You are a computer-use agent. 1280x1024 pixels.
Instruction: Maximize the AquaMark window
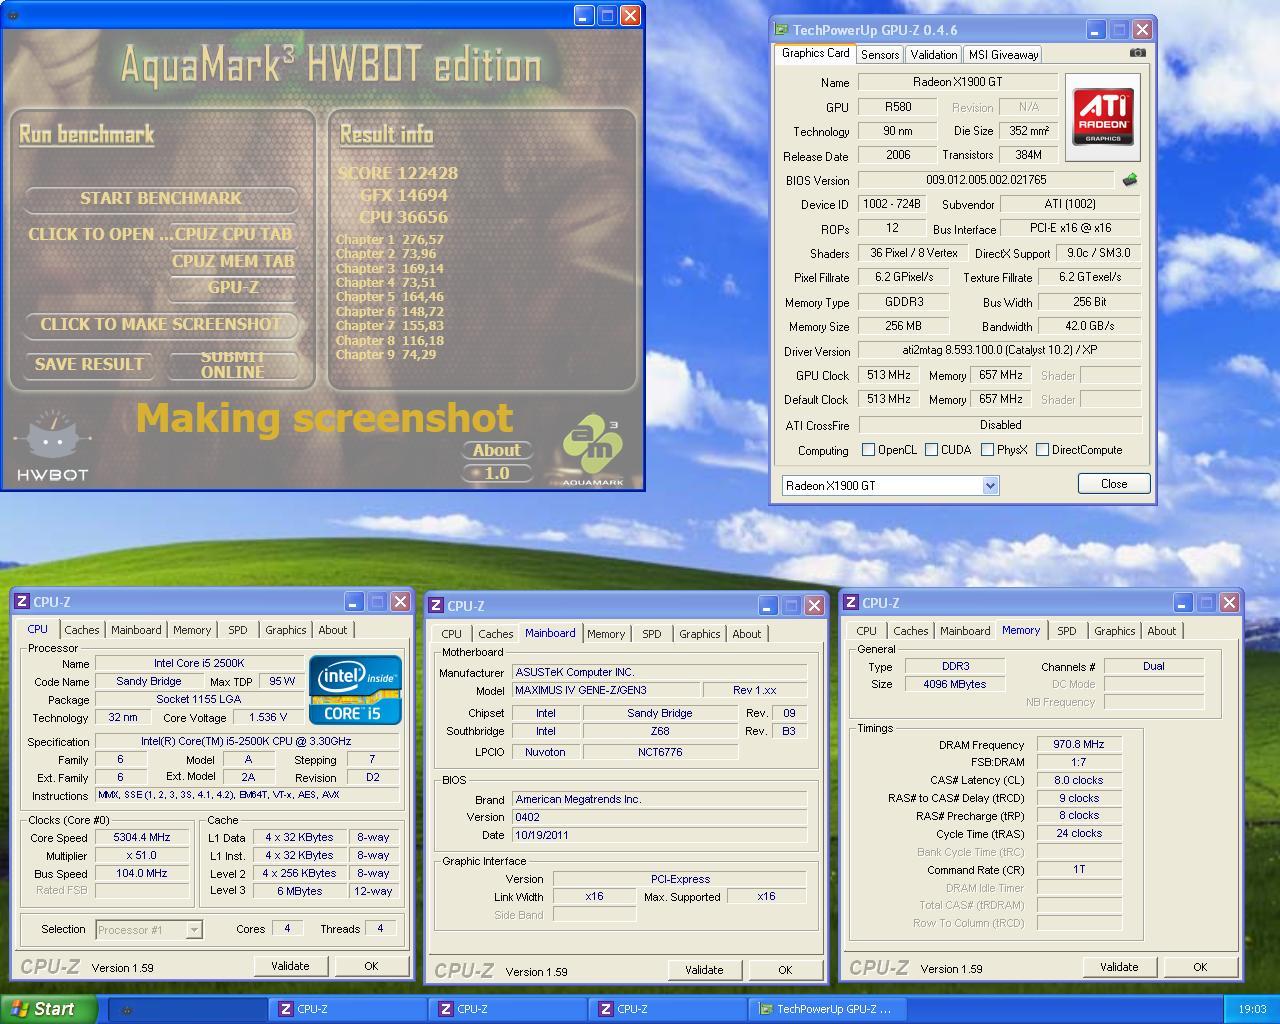[x=608, y=15]
